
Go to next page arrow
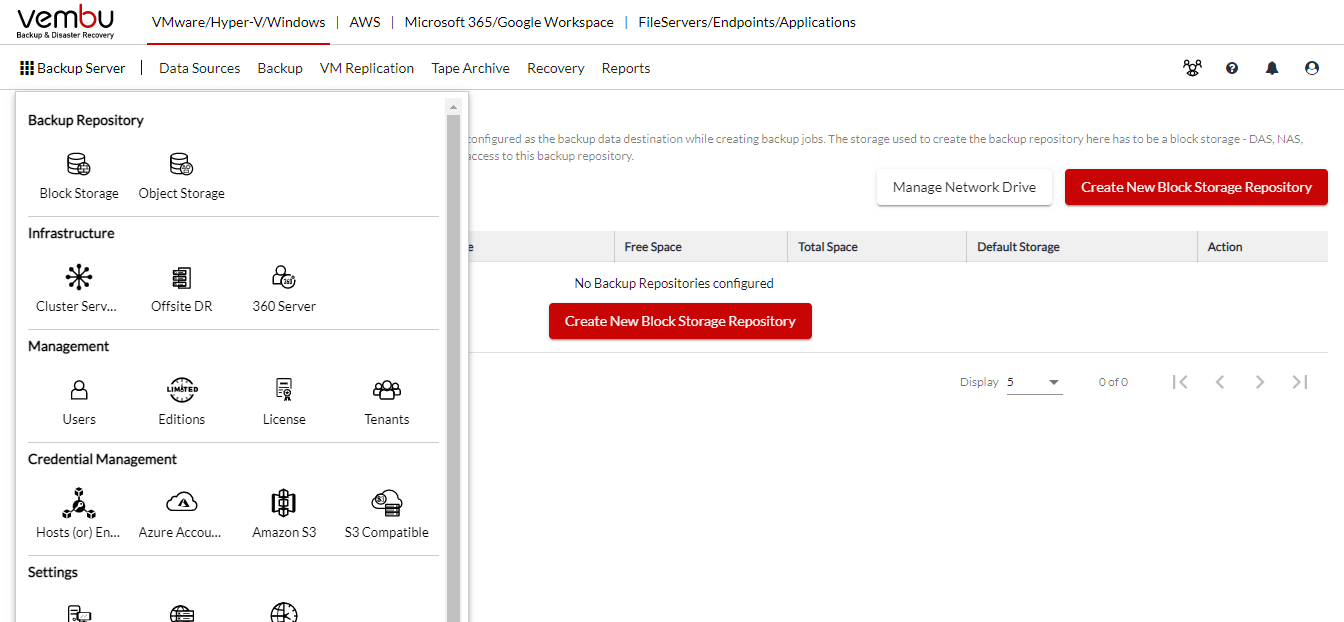pos(1260,382)
